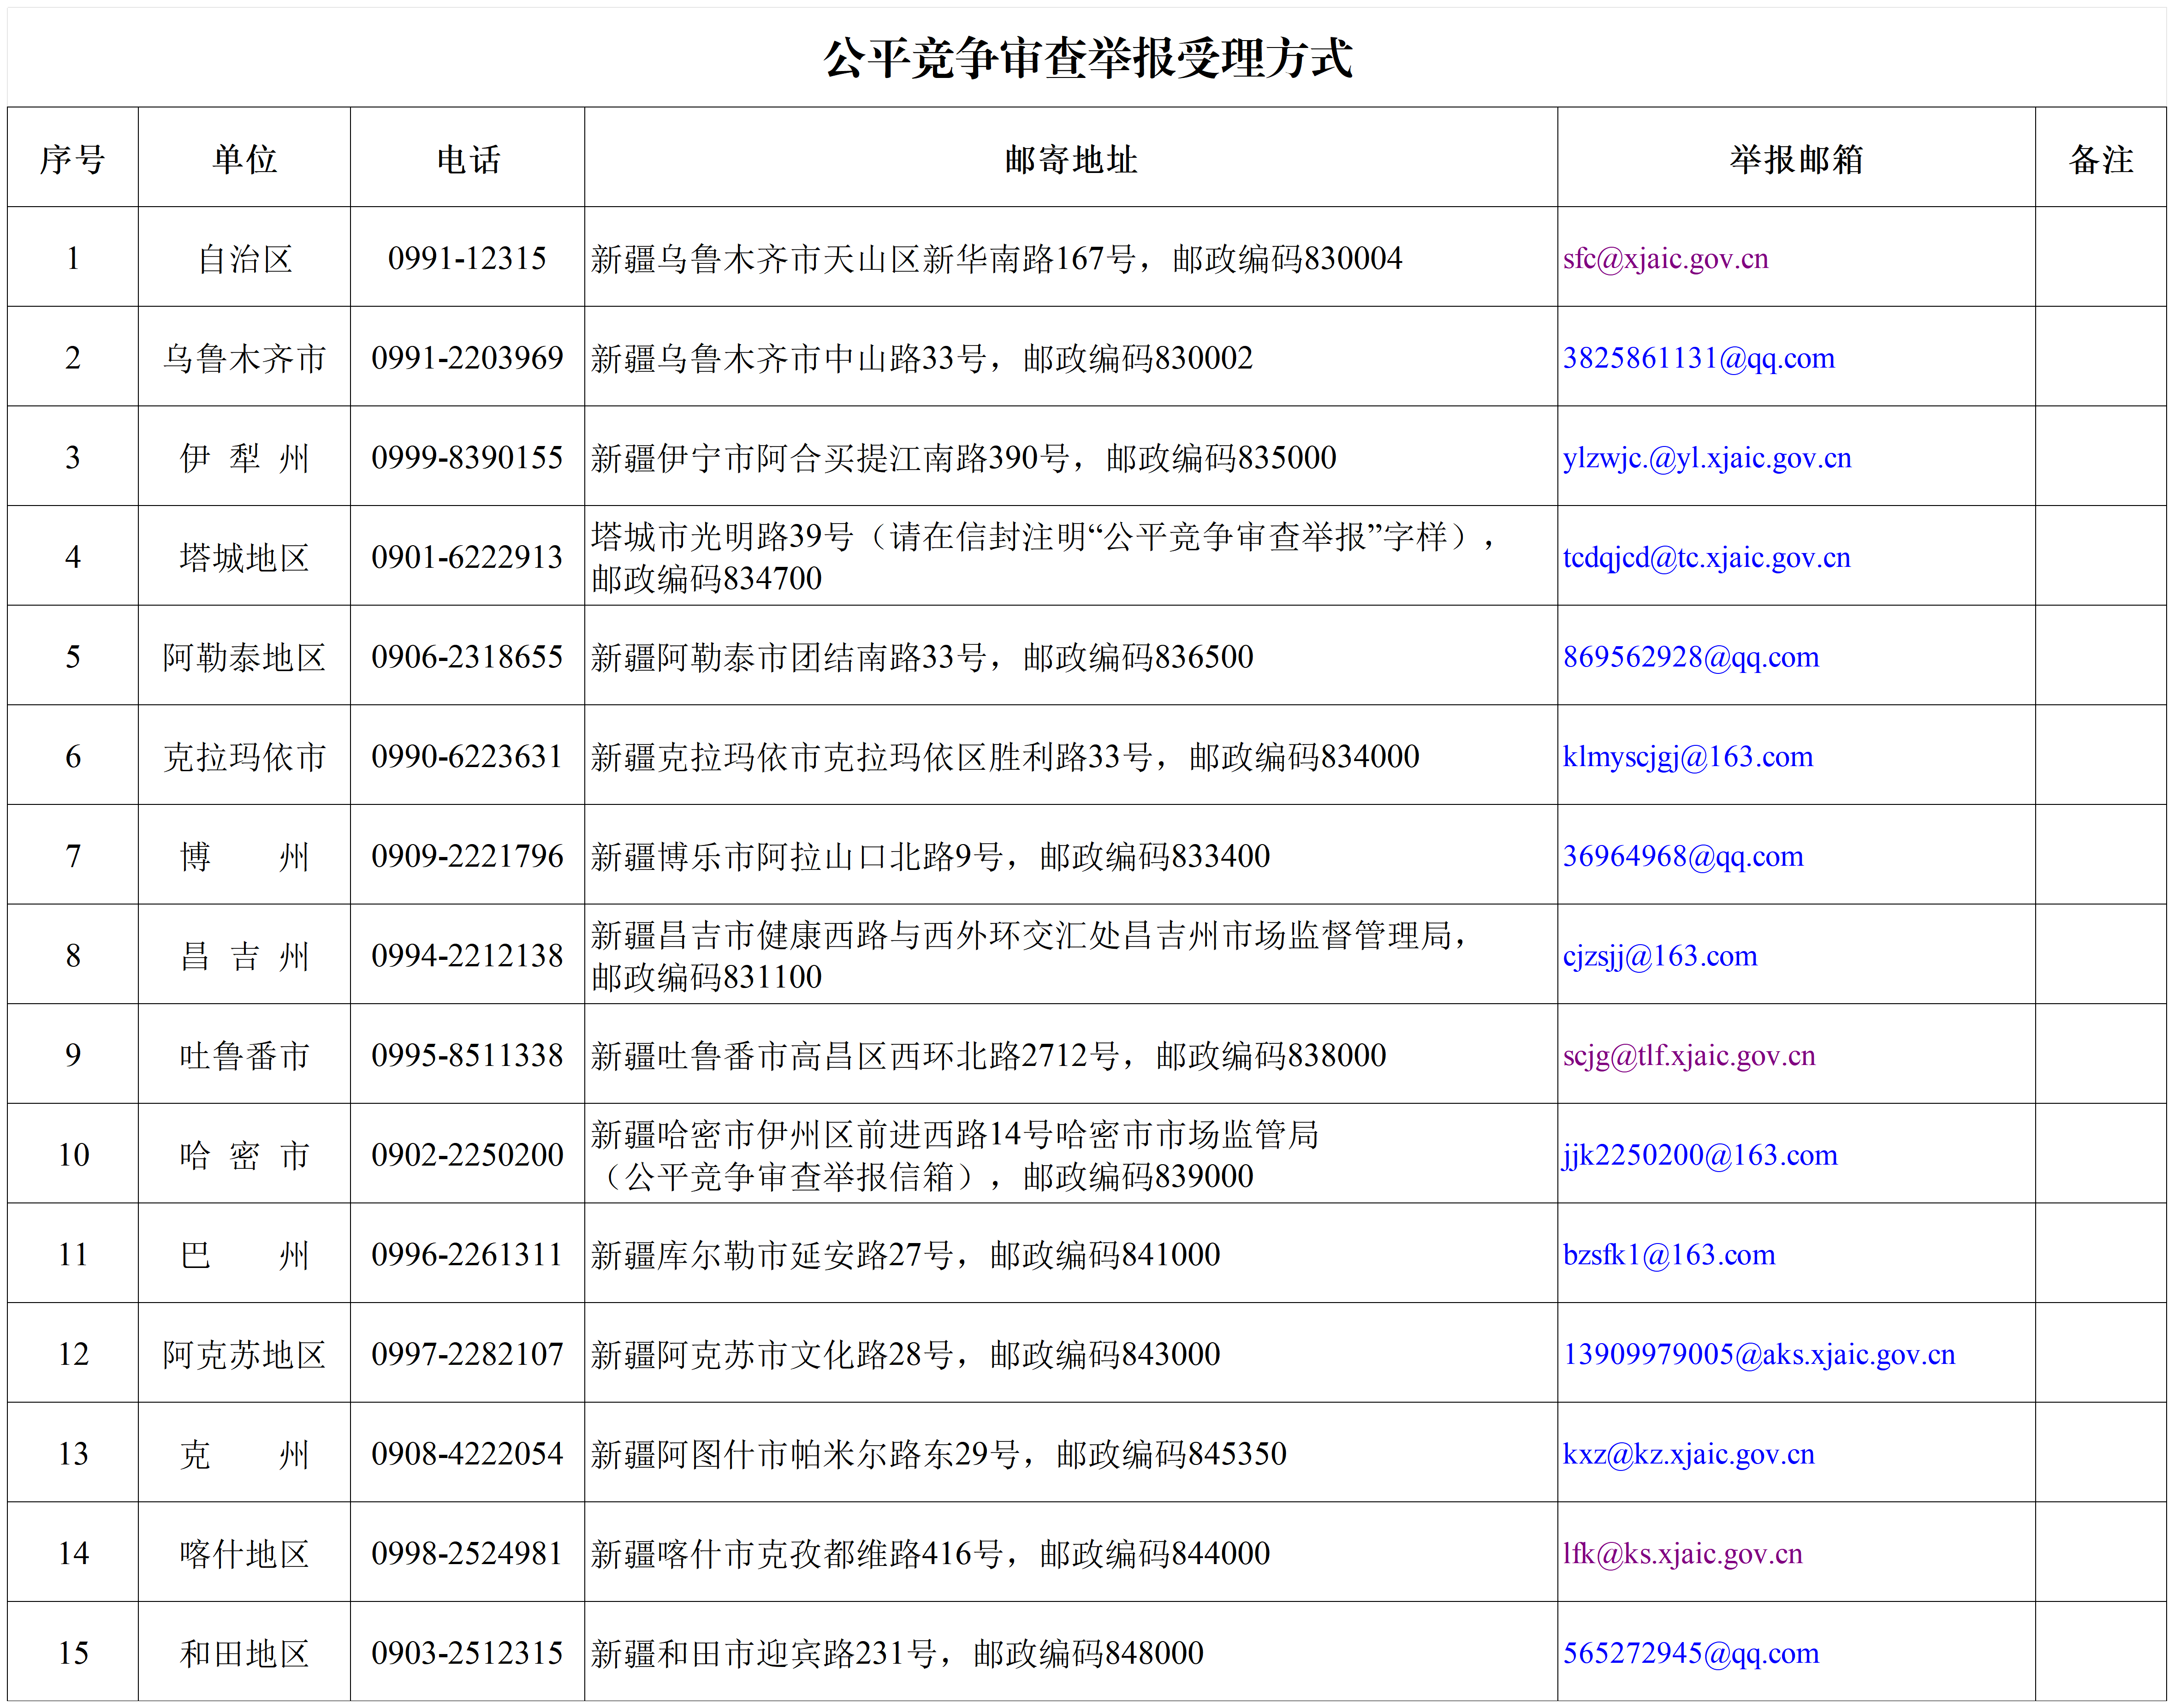Click the bzsfk1@163.com email link
This screenshot has height=1708, width=2174.
tap(1668, 1255)
